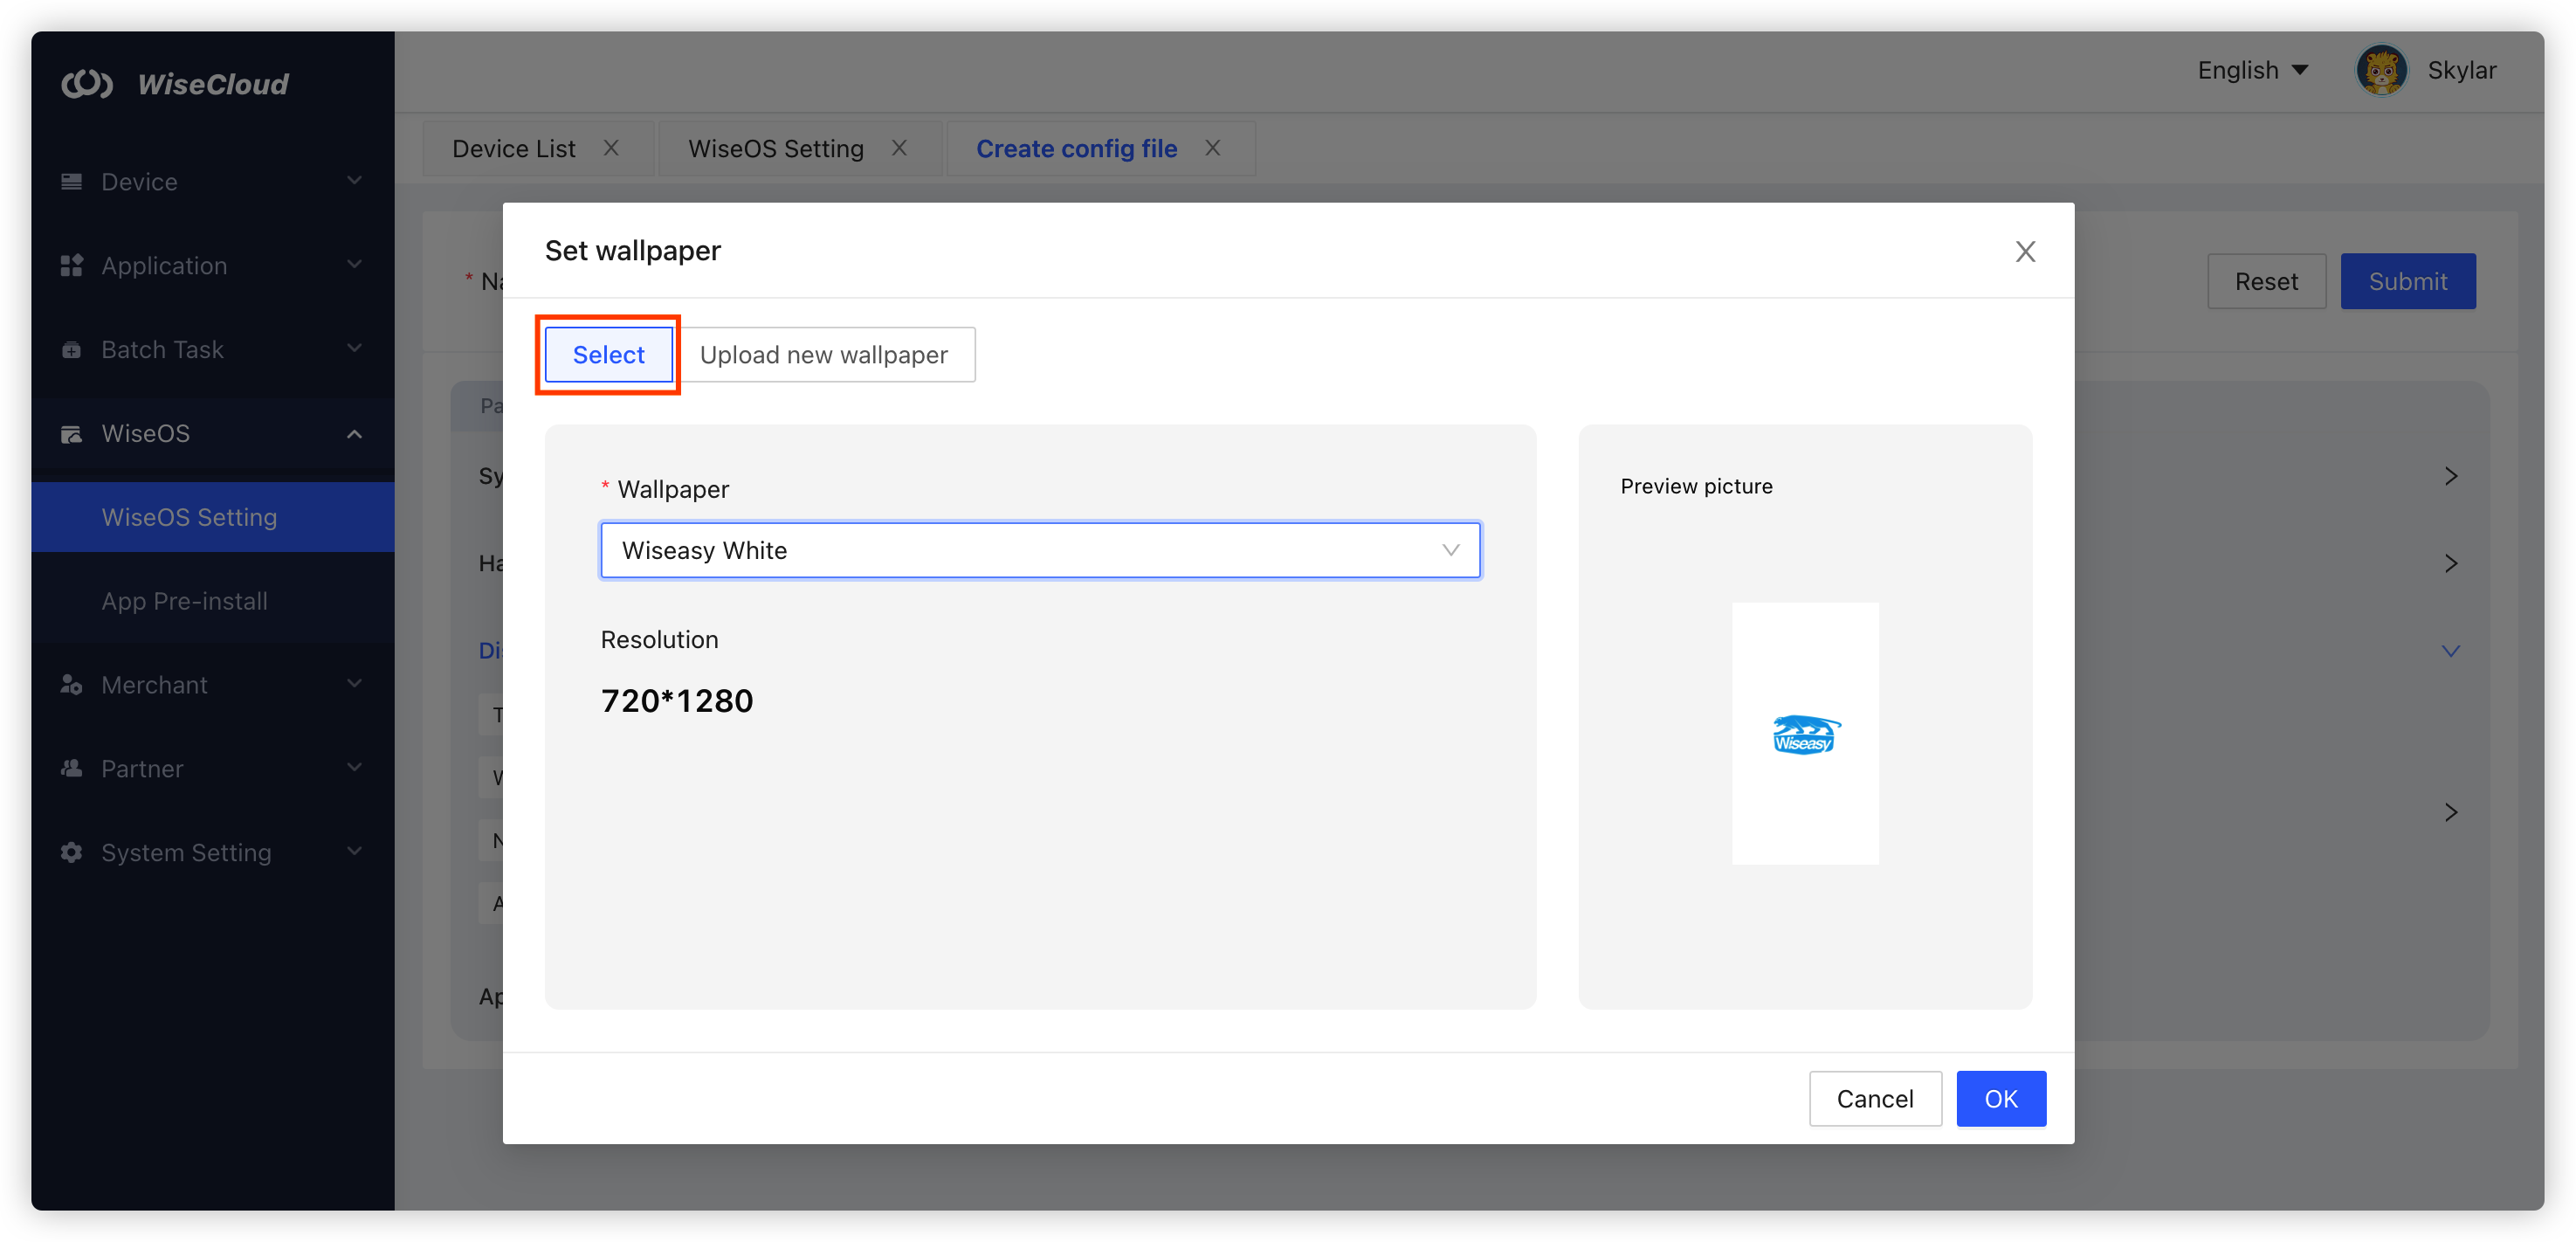Click the Reset button
Image resolution: width=2576 pixels, height=1242 pixels.
coord(2266,281)
